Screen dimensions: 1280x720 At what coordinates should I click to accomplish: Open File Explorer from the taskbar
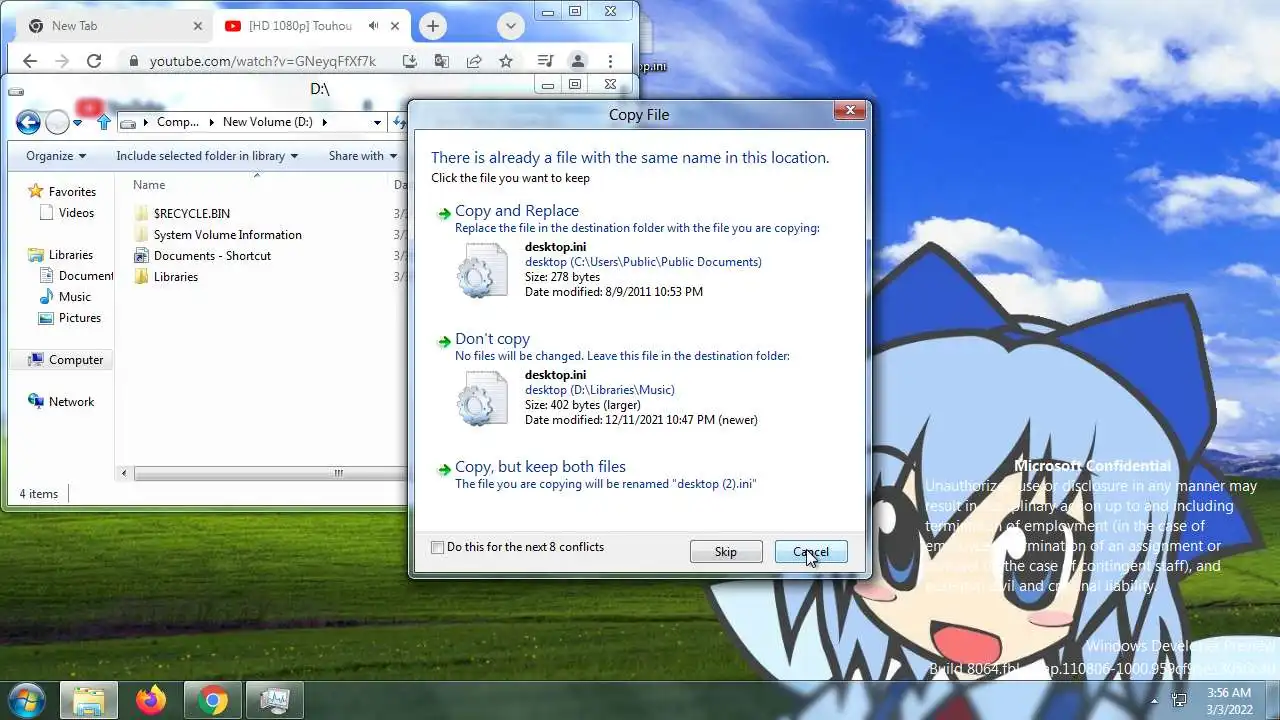[89, 700]
